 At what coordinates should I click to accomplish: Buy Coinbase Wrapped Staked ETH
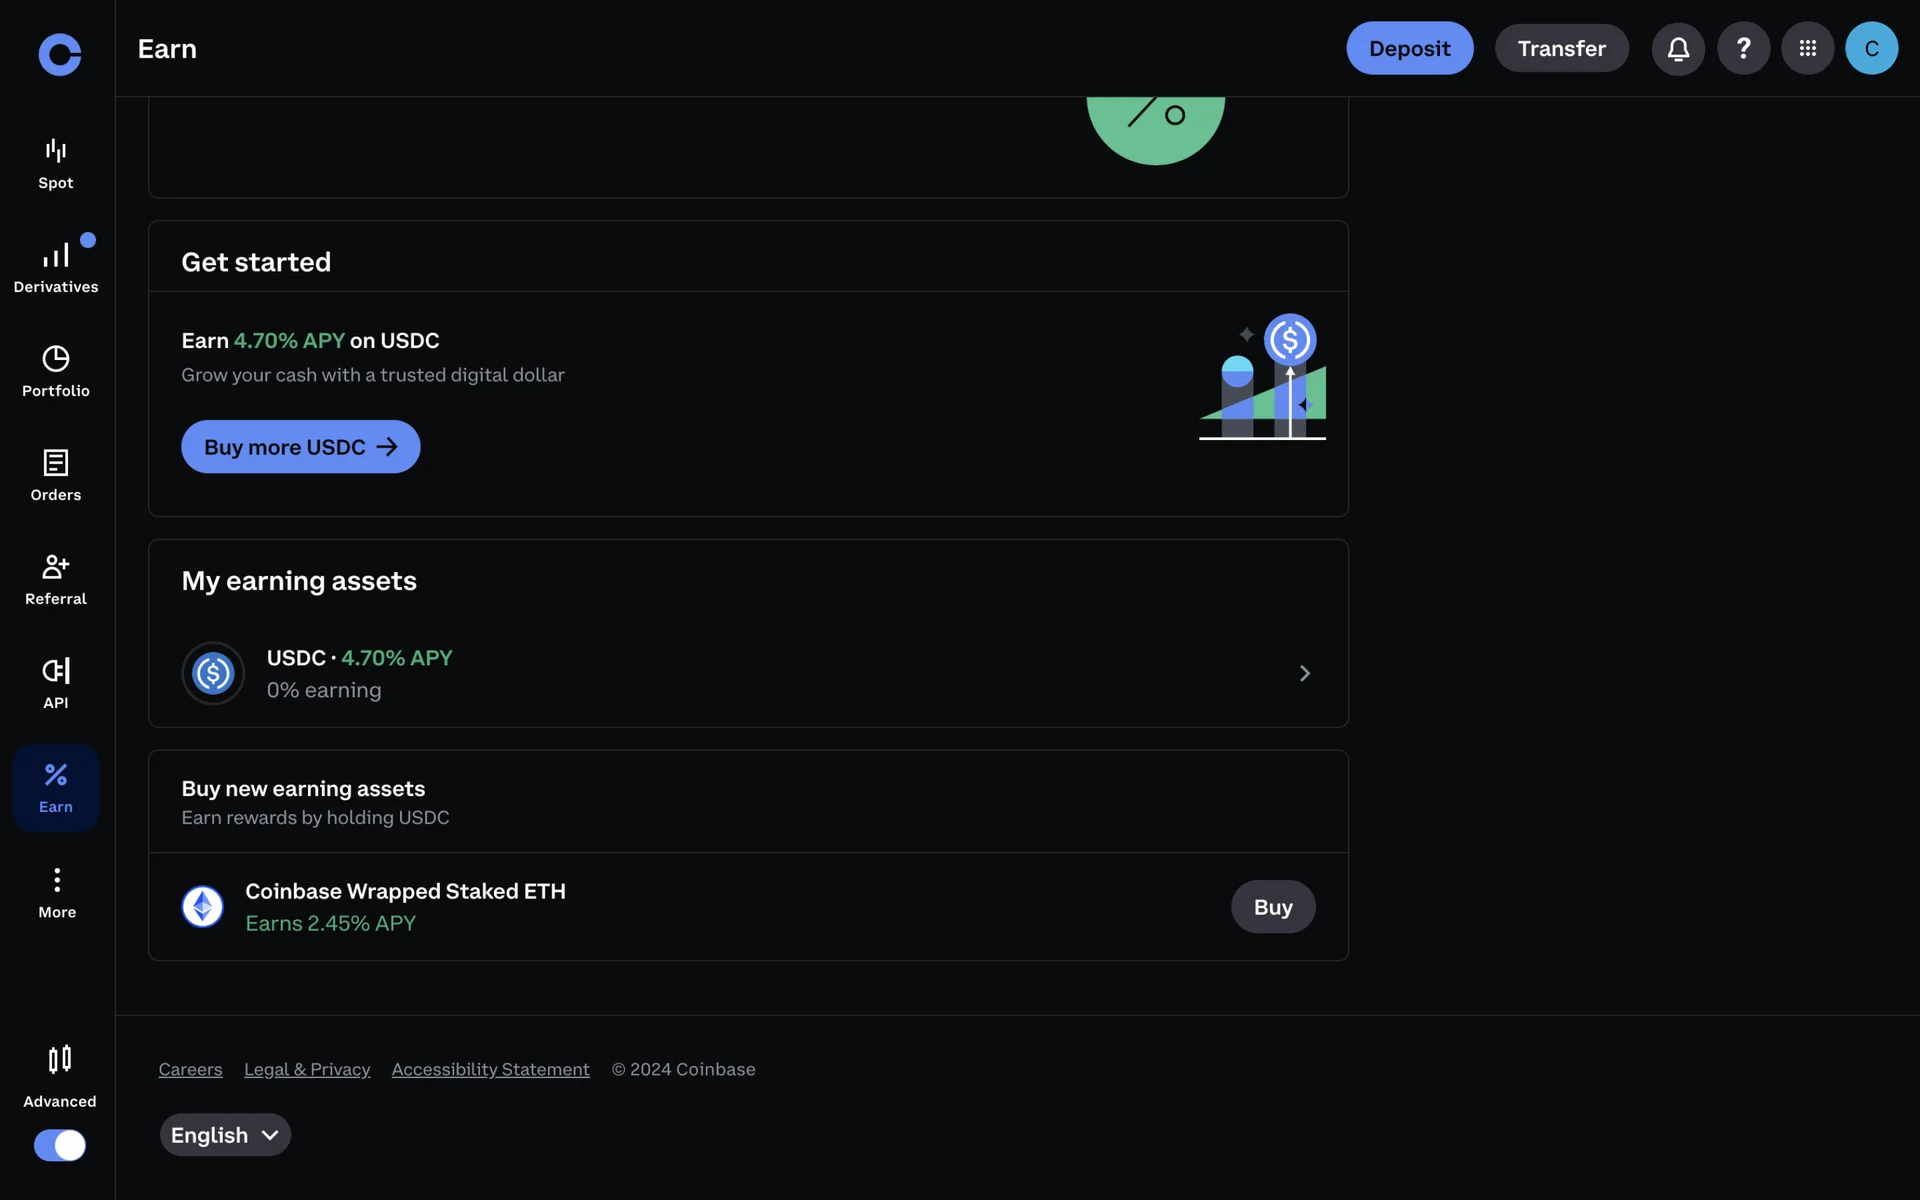click(x=1272, y=907)
